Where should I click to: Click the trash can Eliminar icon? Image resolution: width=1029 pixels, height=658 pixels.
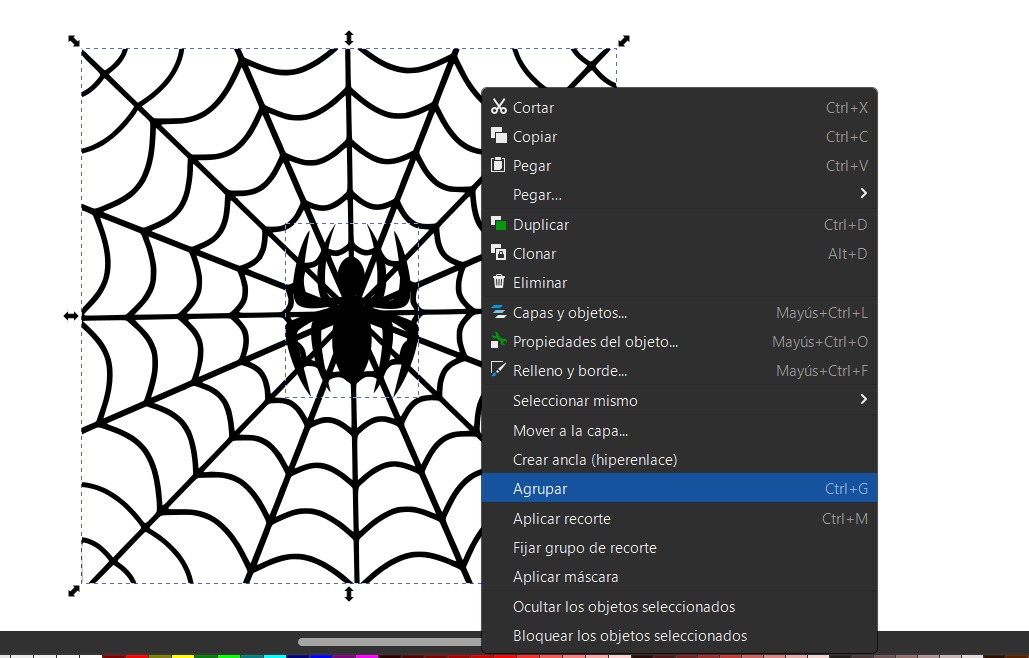click(499, 281)
